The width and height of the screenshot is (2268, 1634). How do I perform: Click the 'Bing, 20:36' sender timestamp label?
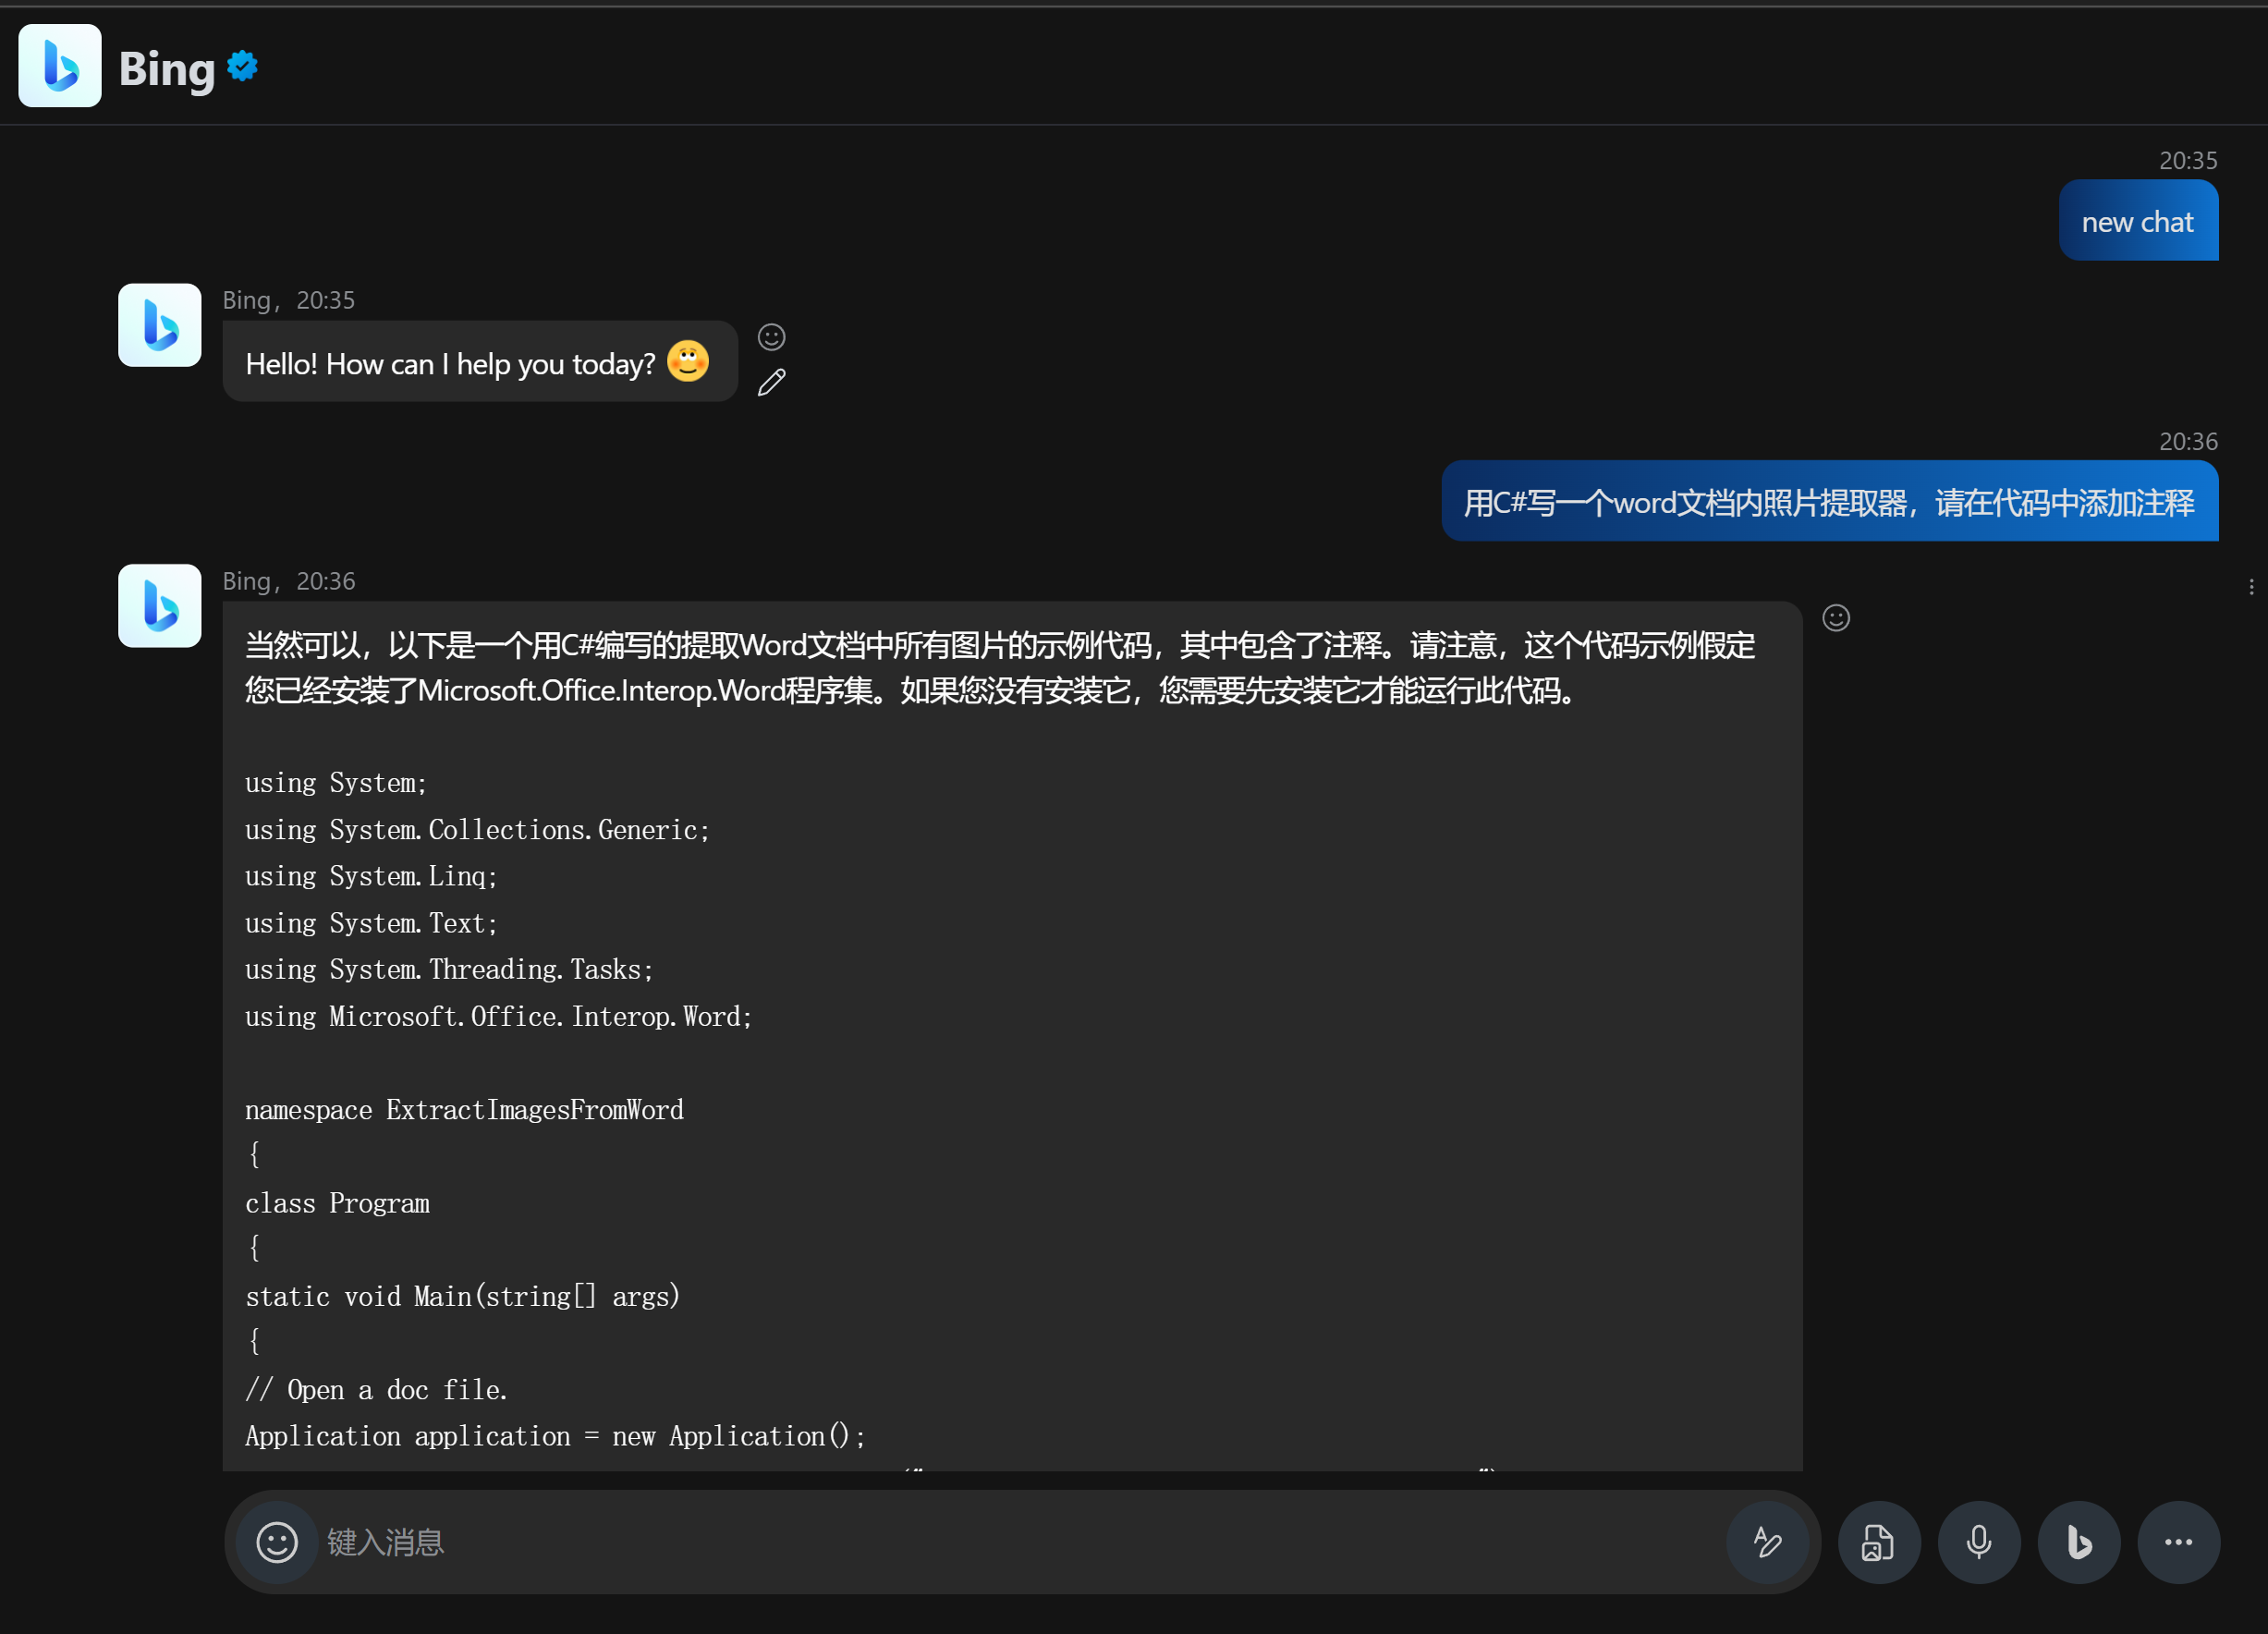pos(289,581)
